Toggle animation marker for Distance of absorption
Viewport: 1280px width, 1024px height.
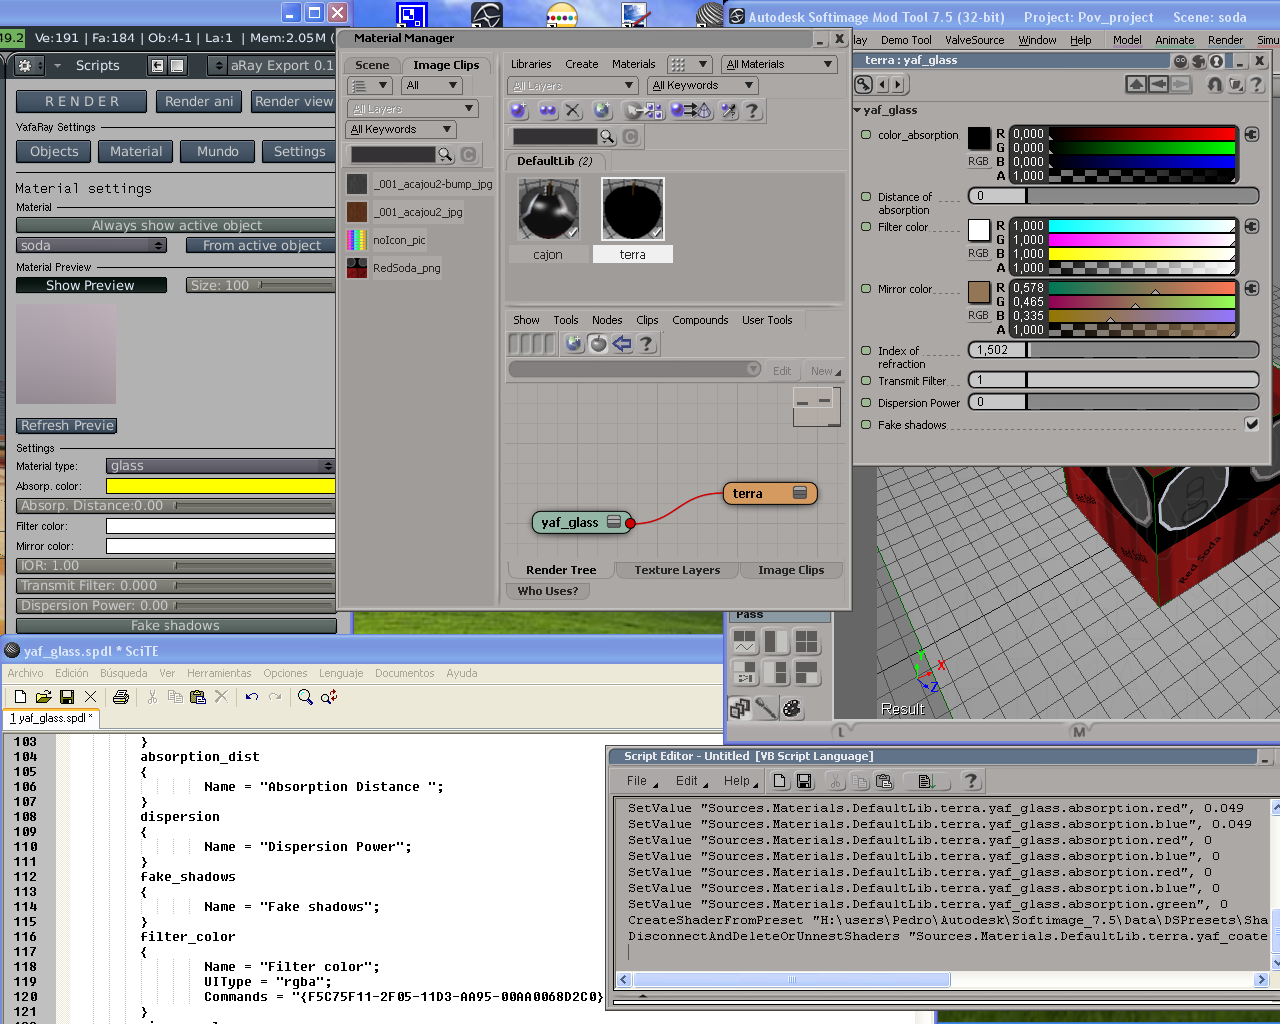click(x=866, y=197)
